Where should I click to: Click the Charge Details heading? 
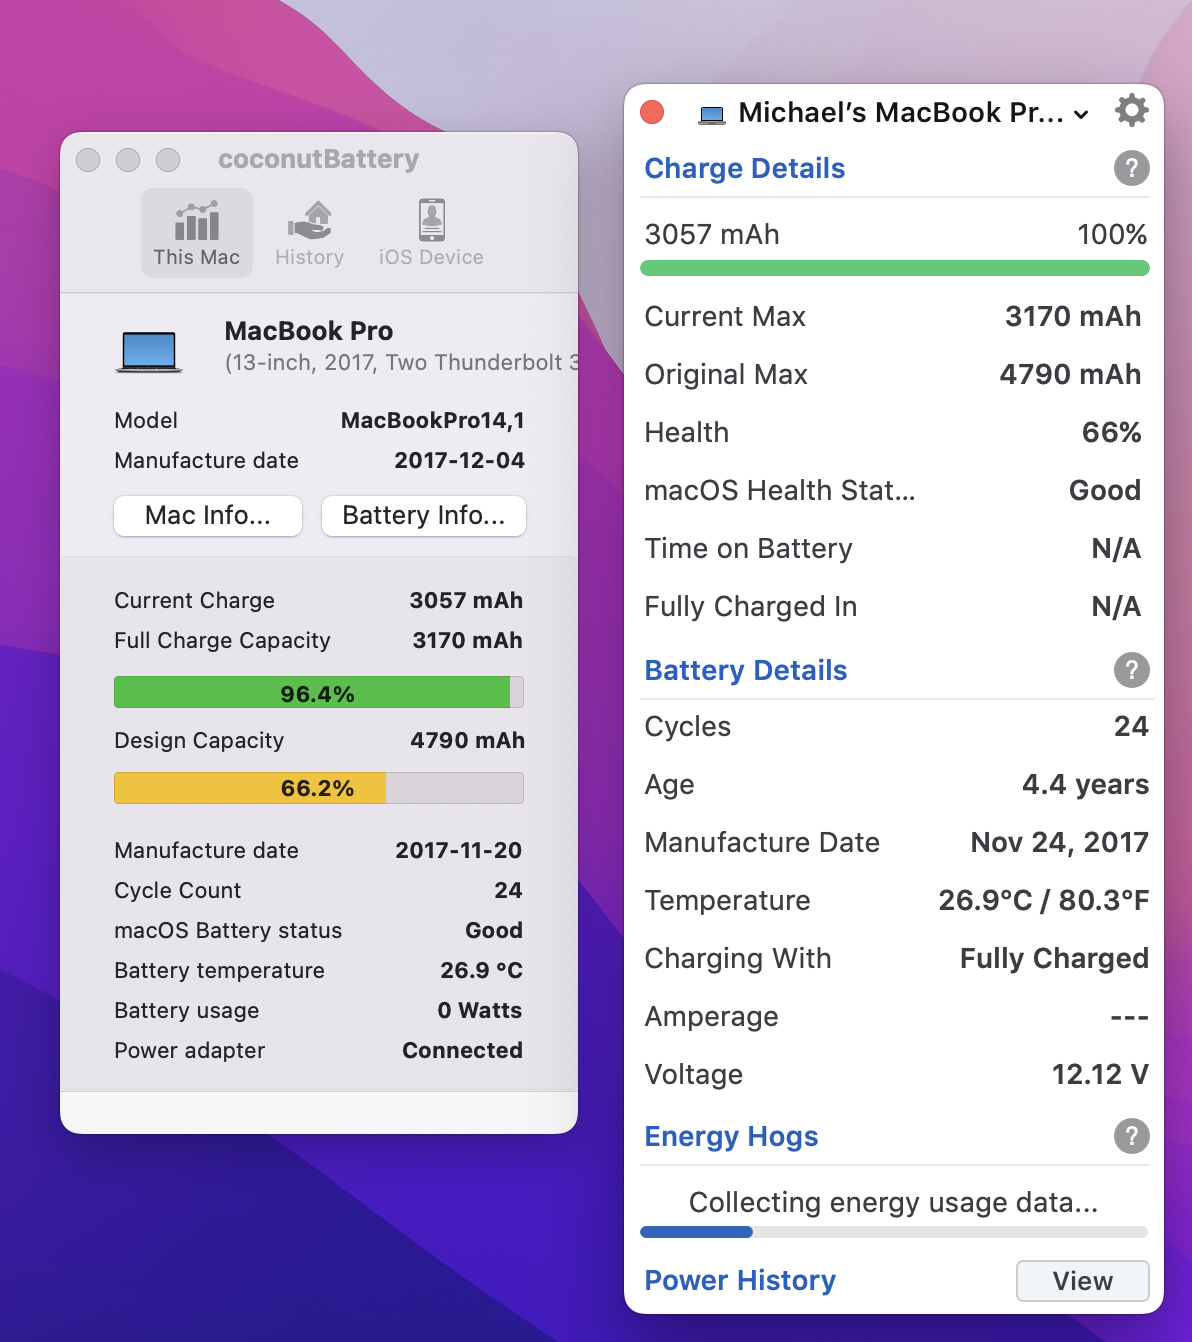(x=745, y=168)
